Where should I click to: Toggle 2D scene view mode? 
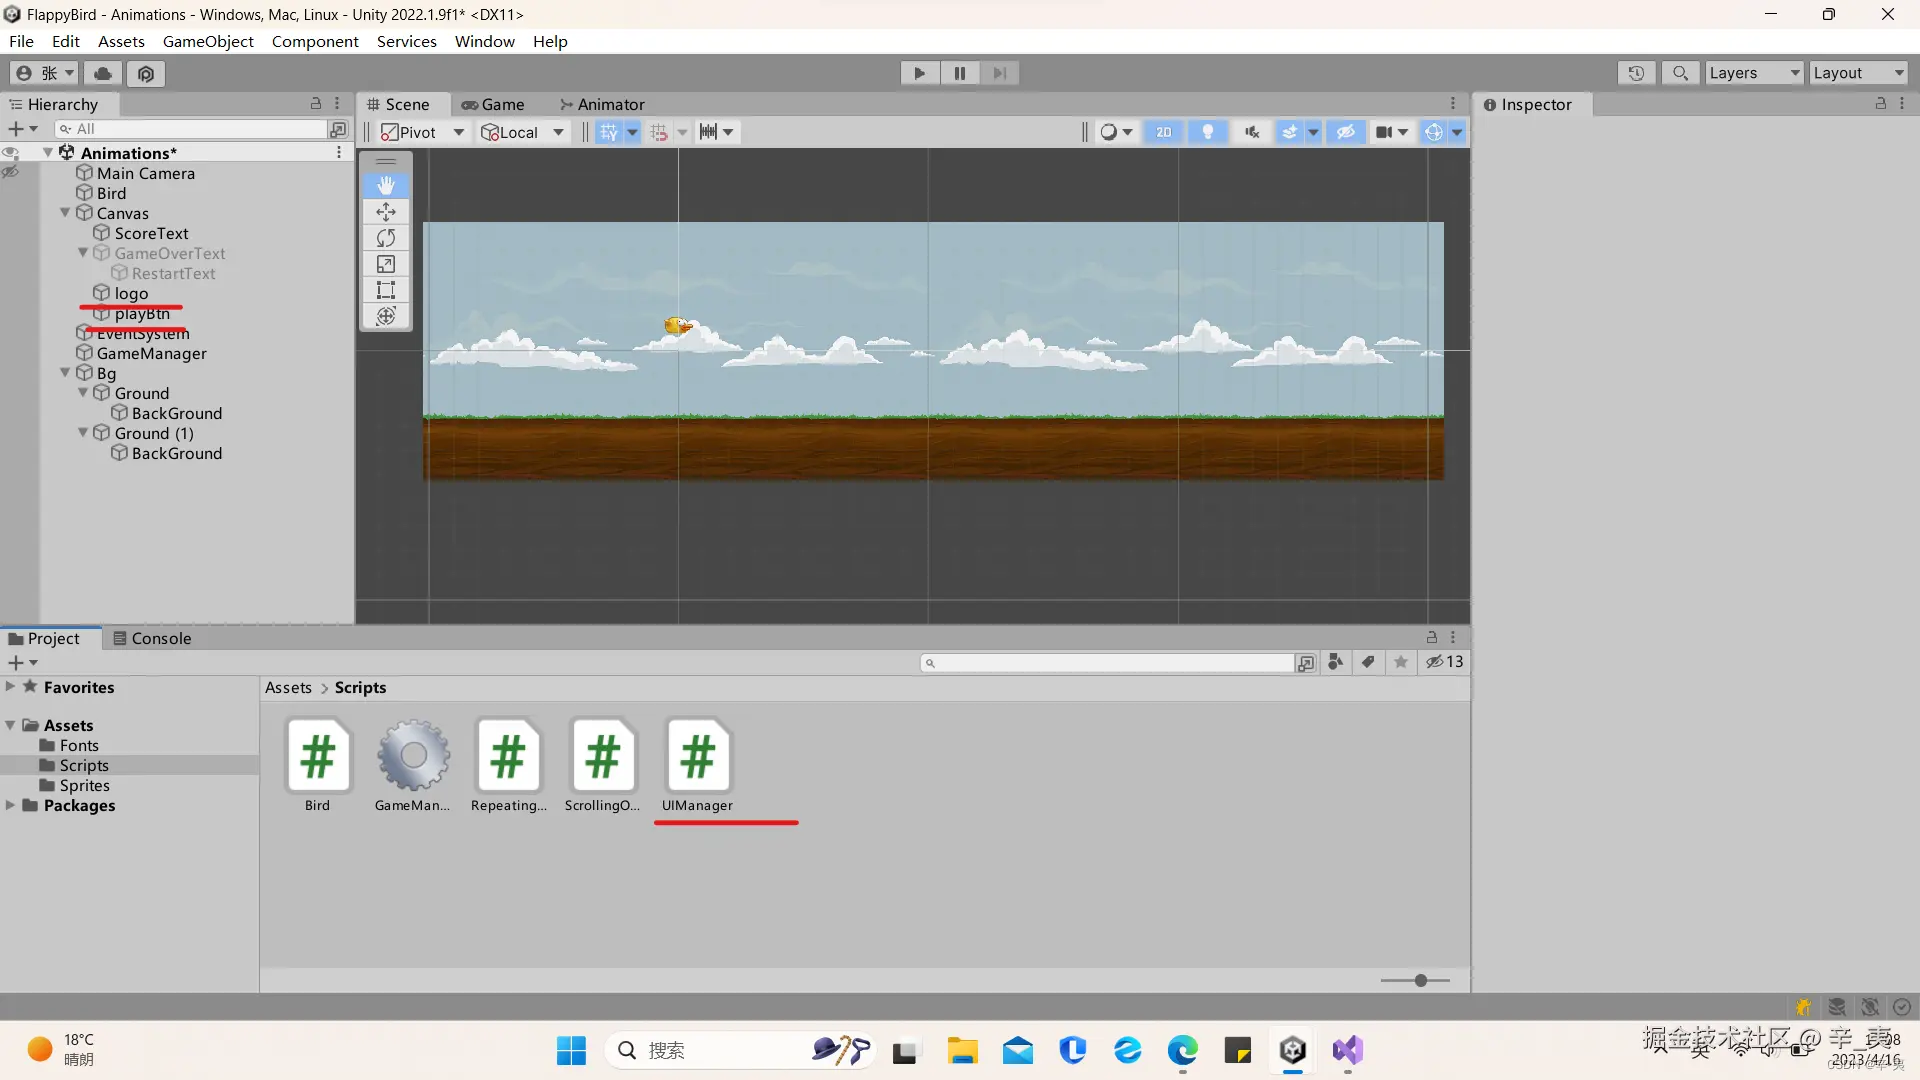pos(1164,132)
